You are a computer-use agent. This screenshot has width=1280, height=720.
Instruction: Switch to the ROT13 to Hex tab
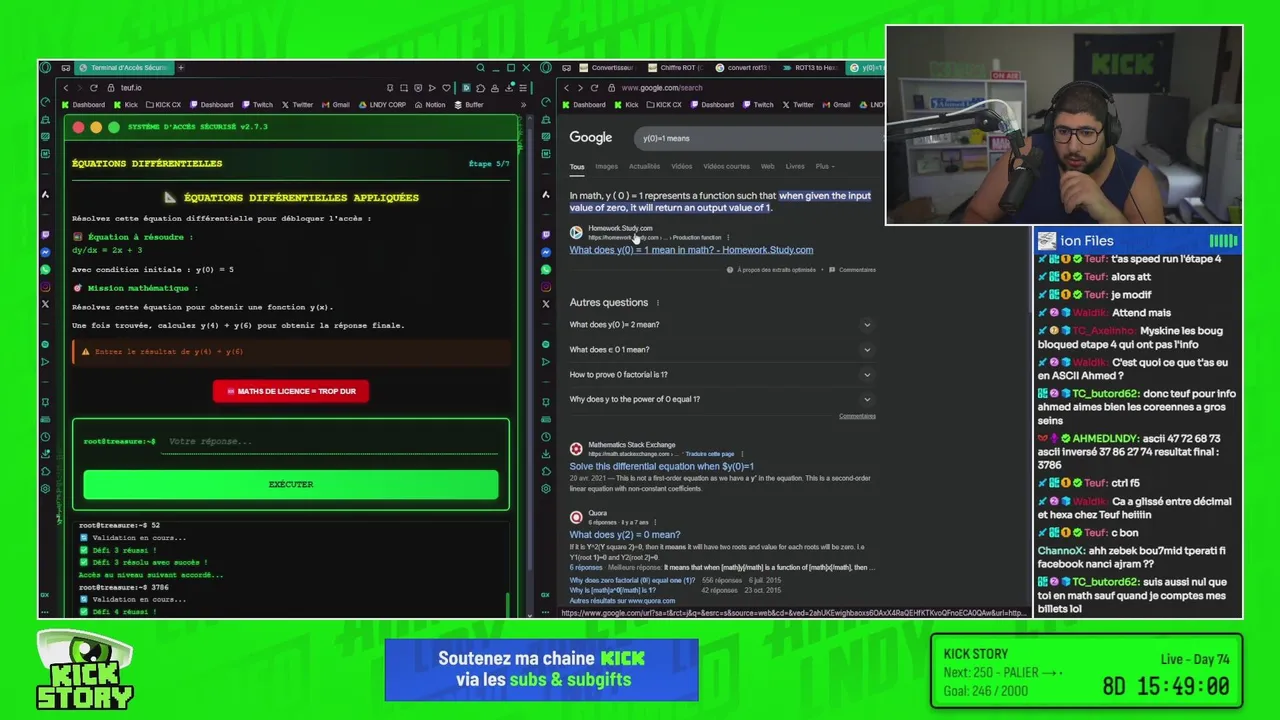(811, 68)
